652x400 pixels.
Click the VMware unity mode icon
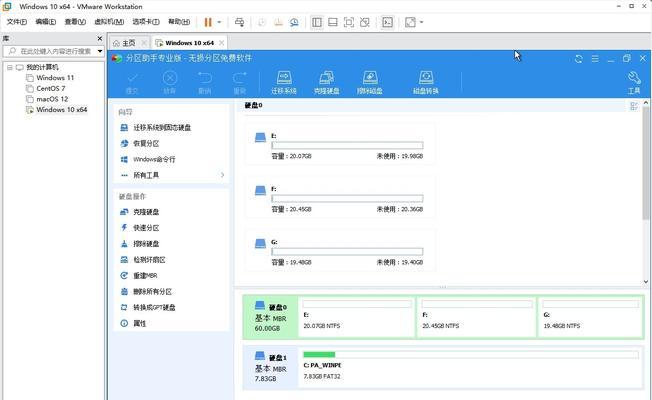365,22
